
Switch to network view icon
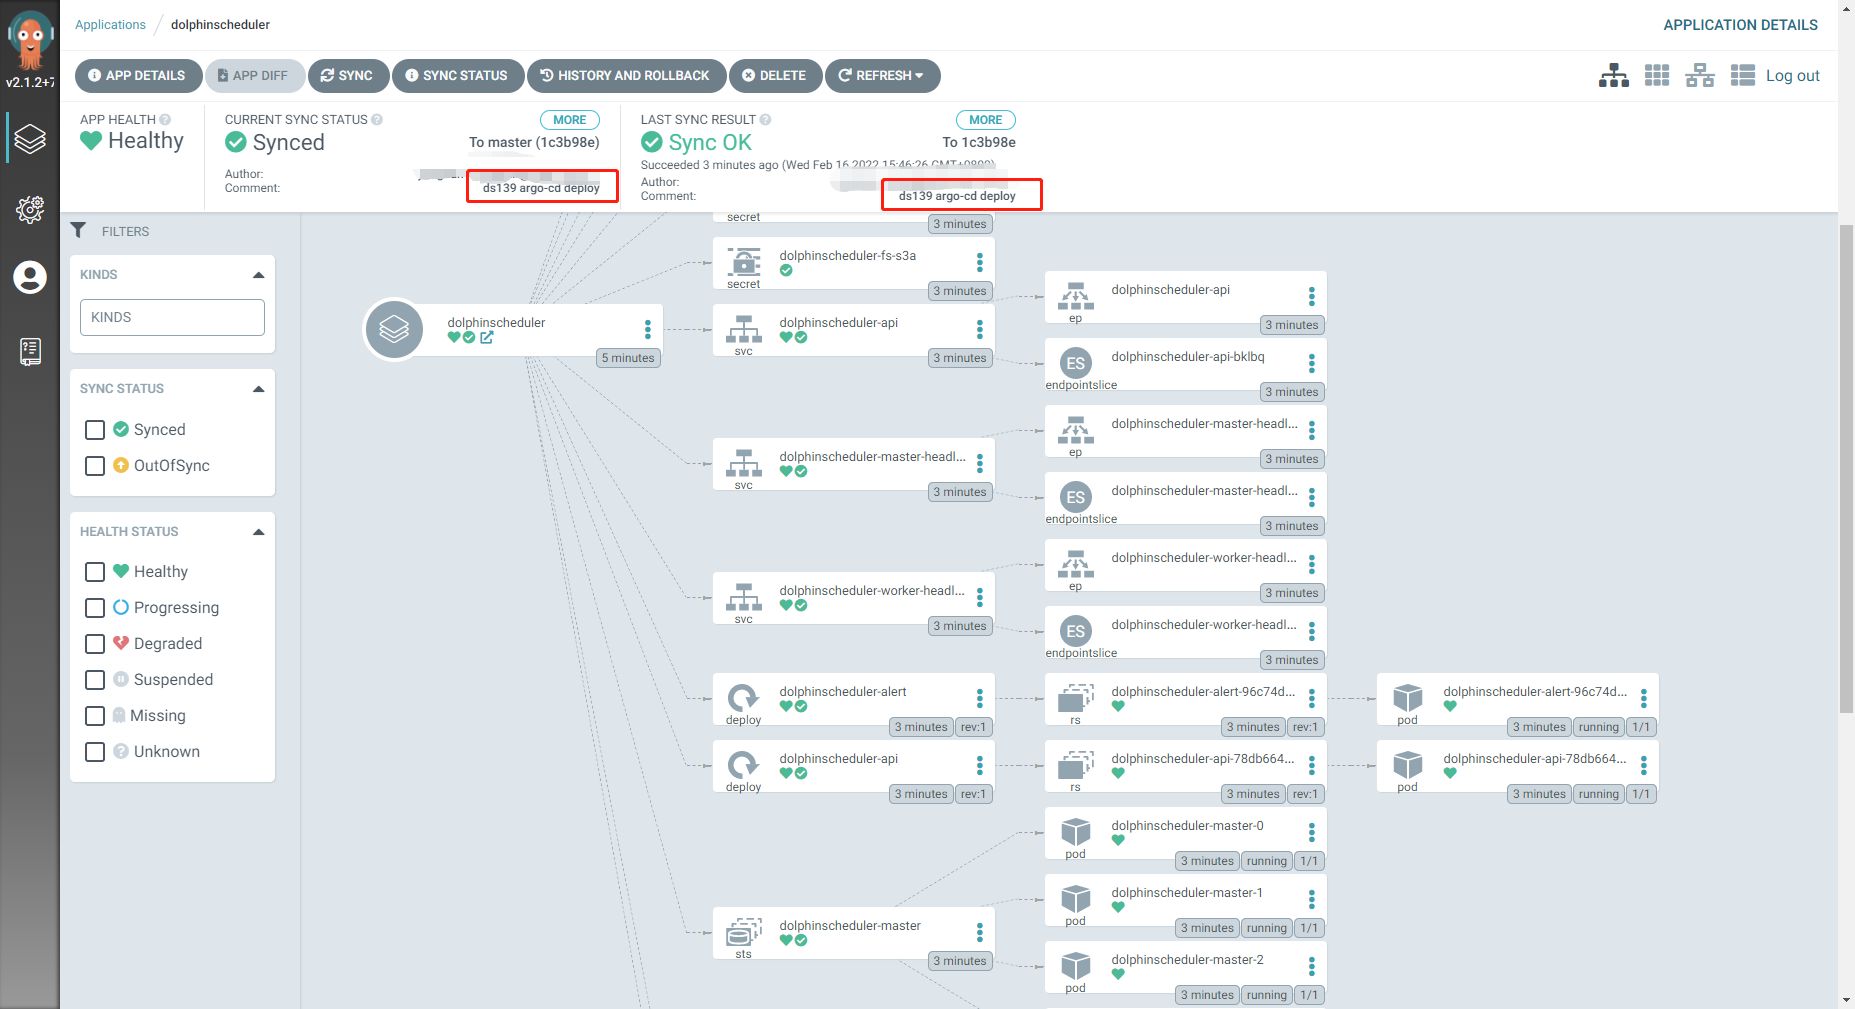point(1699,76)
